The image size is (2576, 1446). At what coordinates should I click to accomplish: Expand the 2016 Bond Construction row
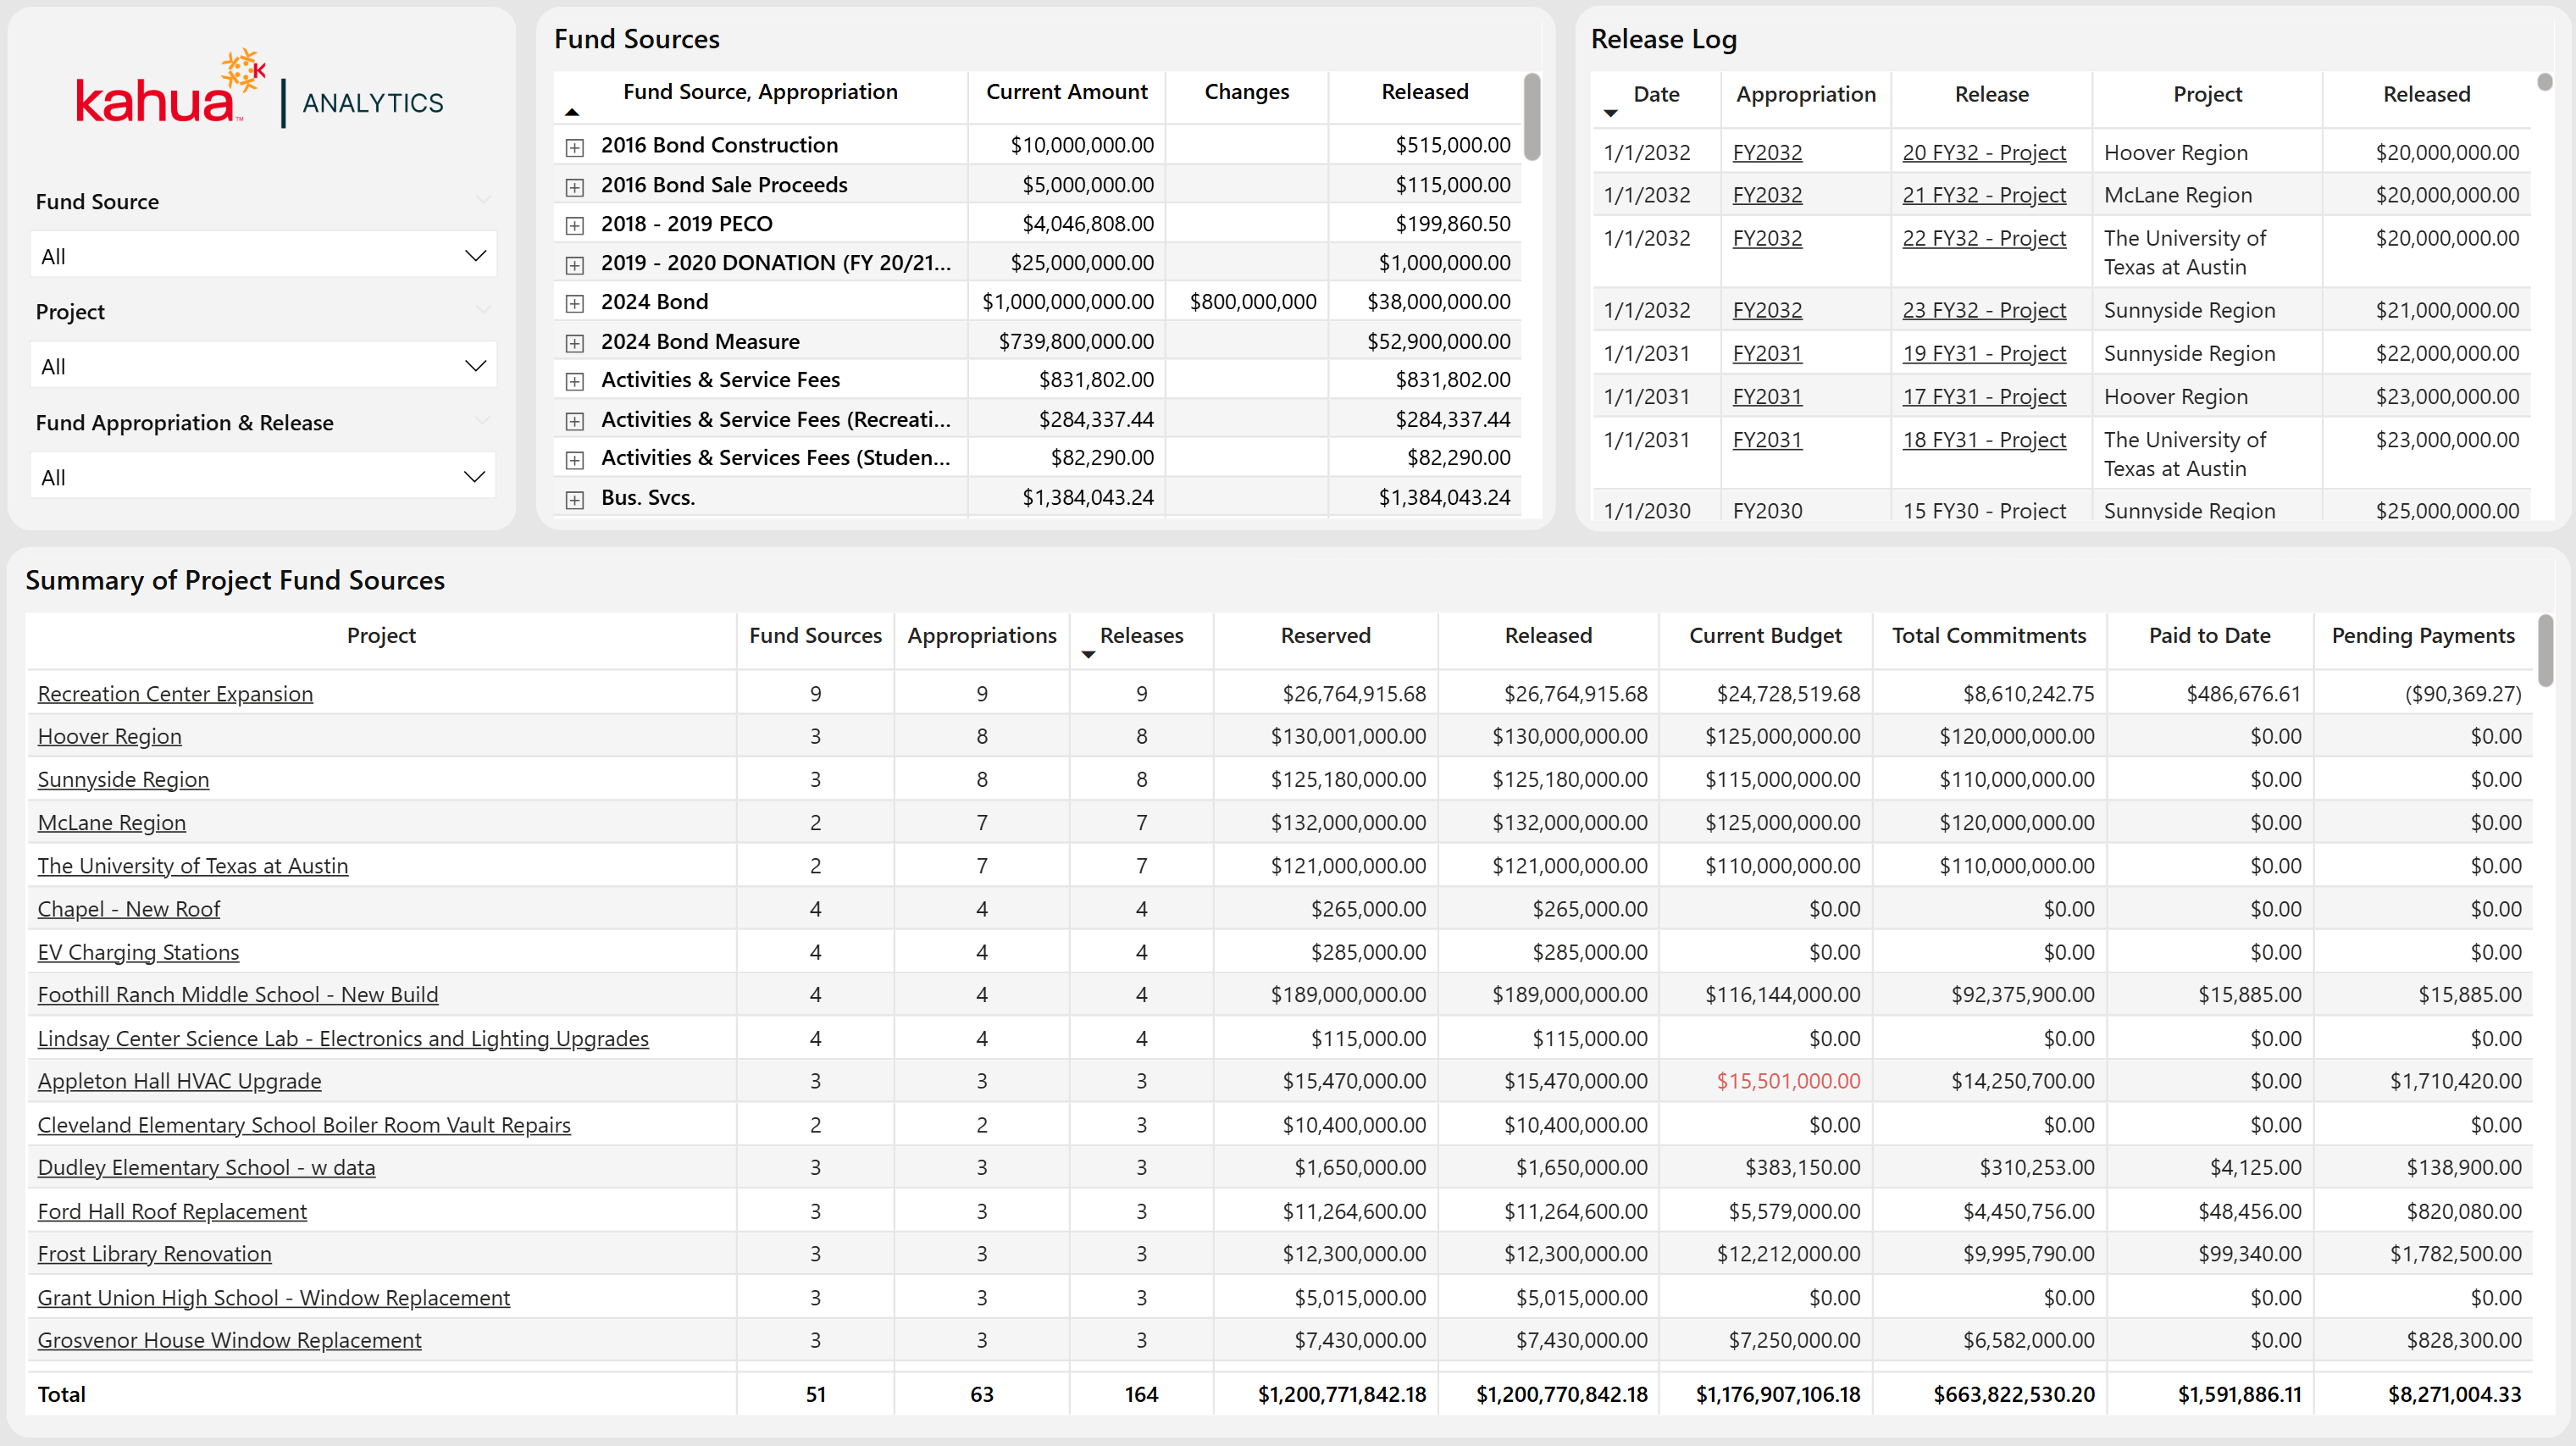(575, 148)
